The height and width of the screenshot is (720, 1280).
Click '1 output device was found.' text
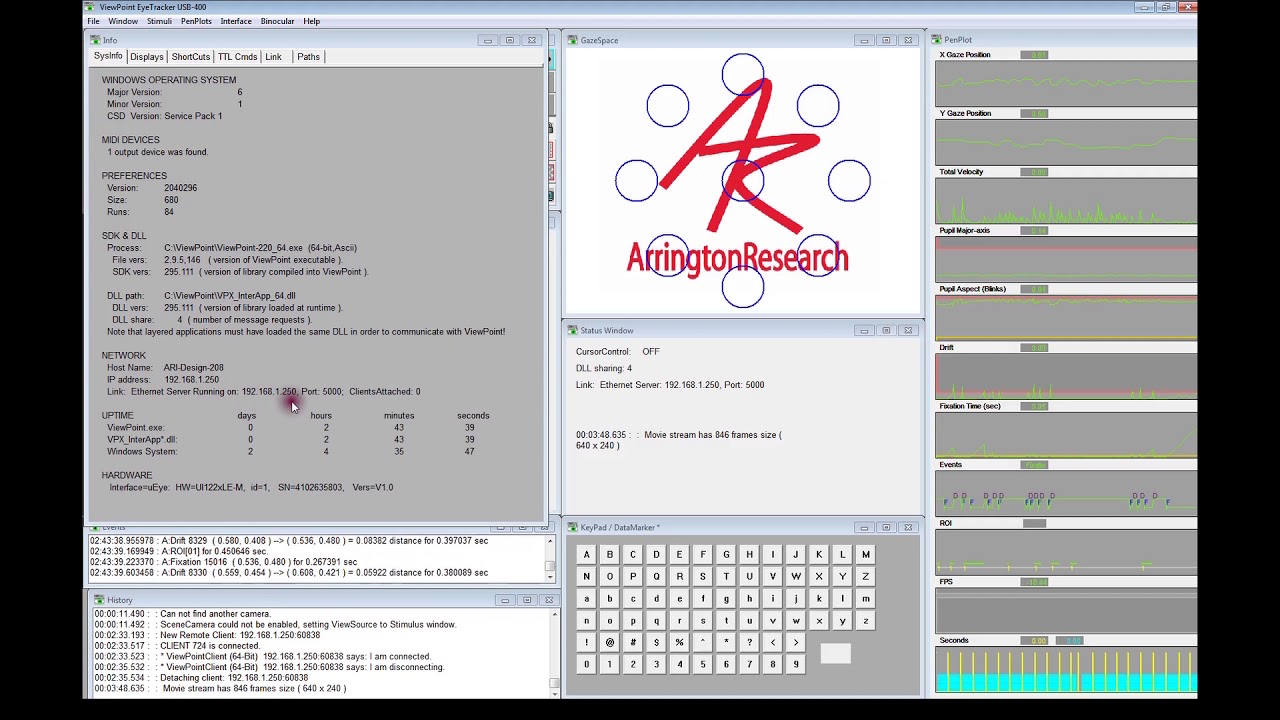(x=158, y=152)
